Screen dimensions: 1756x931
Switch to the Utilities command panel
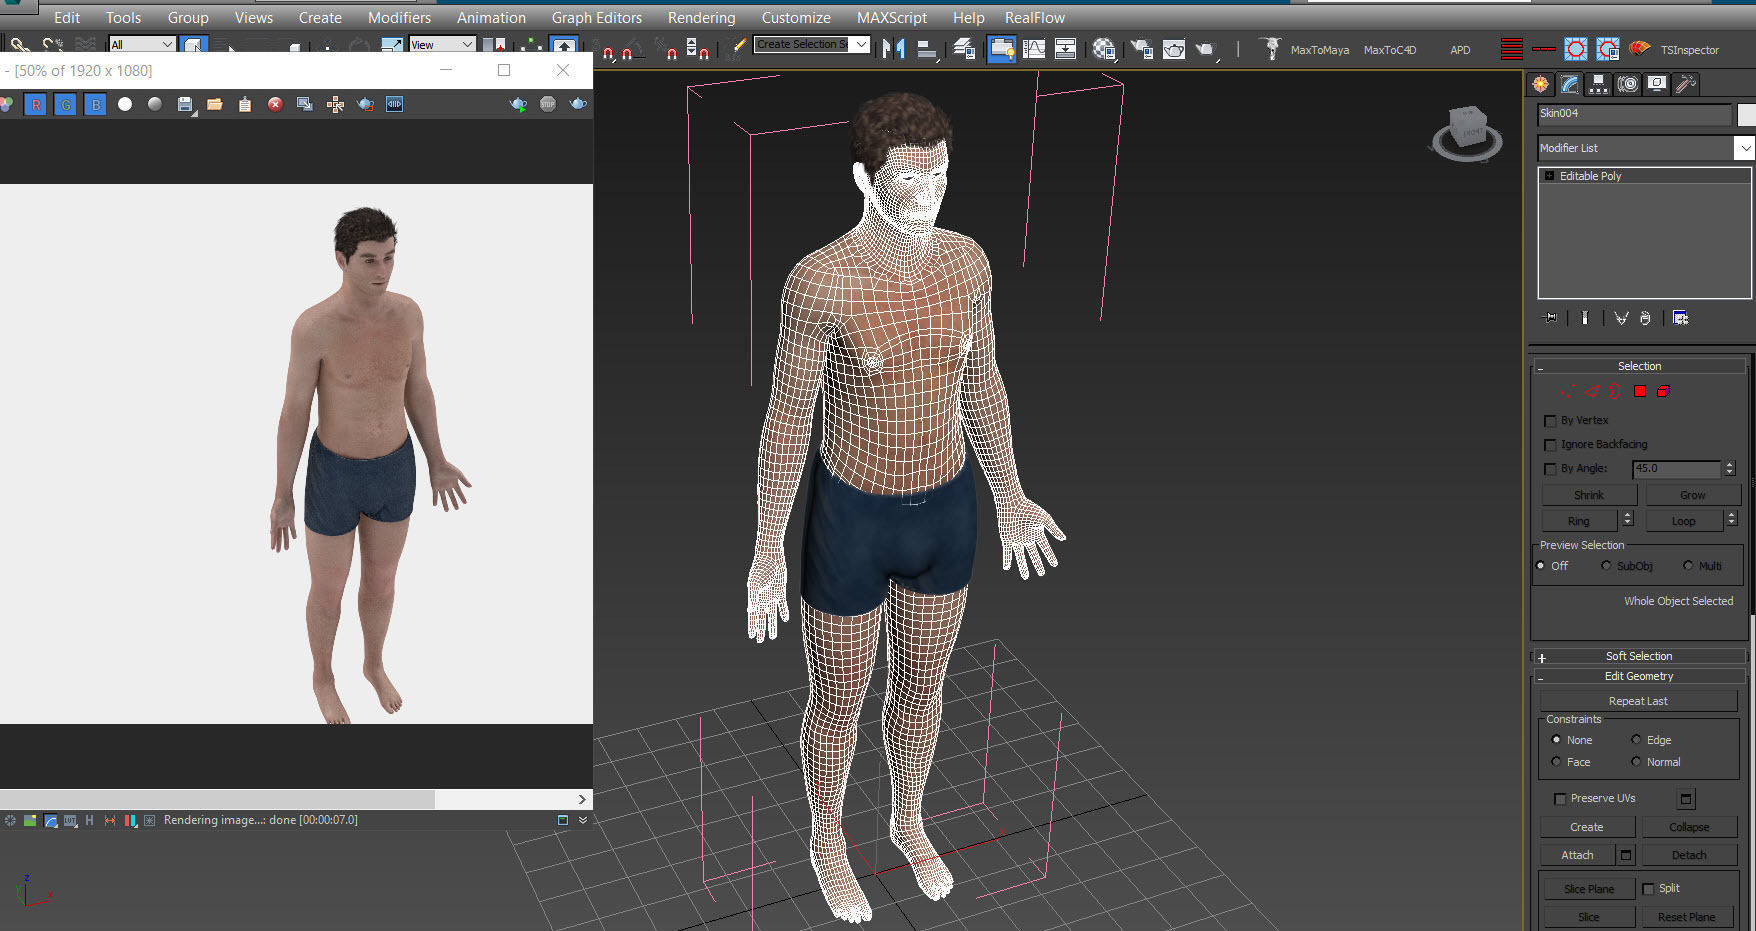1686,84
